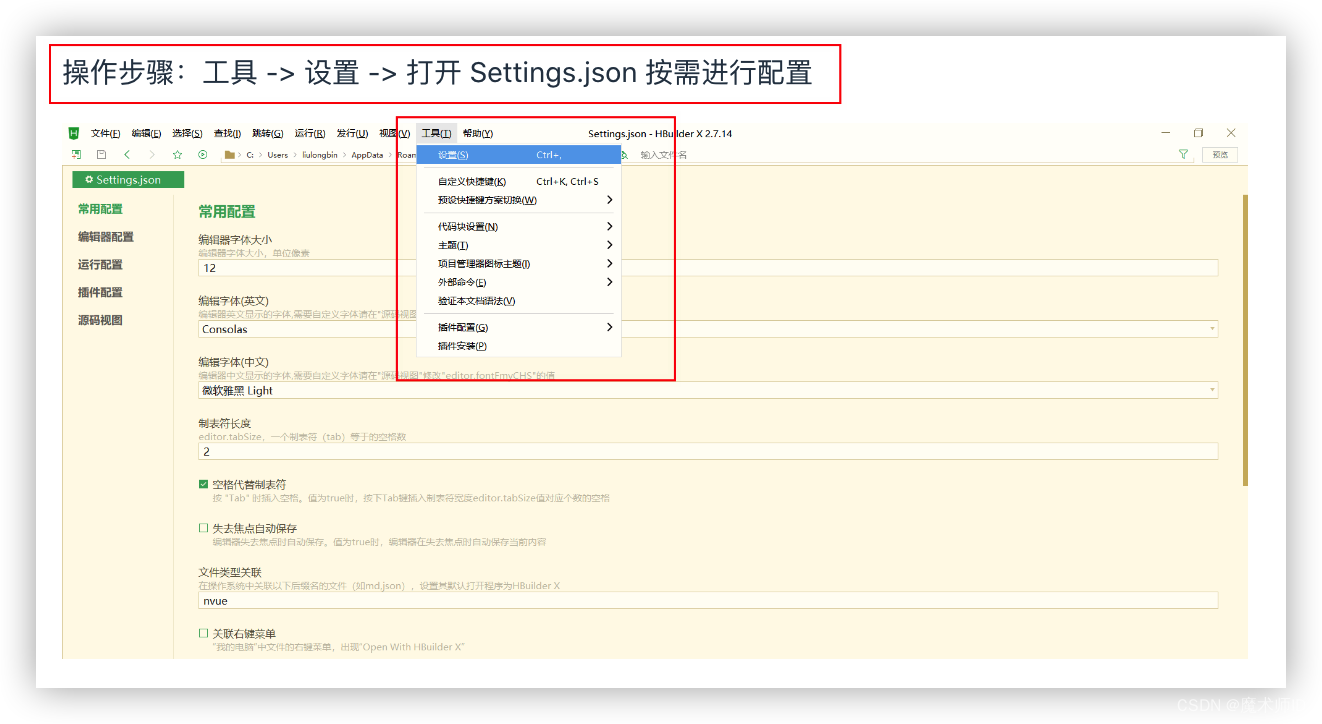The height and width of the screenshot is (724, 1322).
Task: Expand 预设快捷键方案切换 submenu arrow
Action: [609, 200]
